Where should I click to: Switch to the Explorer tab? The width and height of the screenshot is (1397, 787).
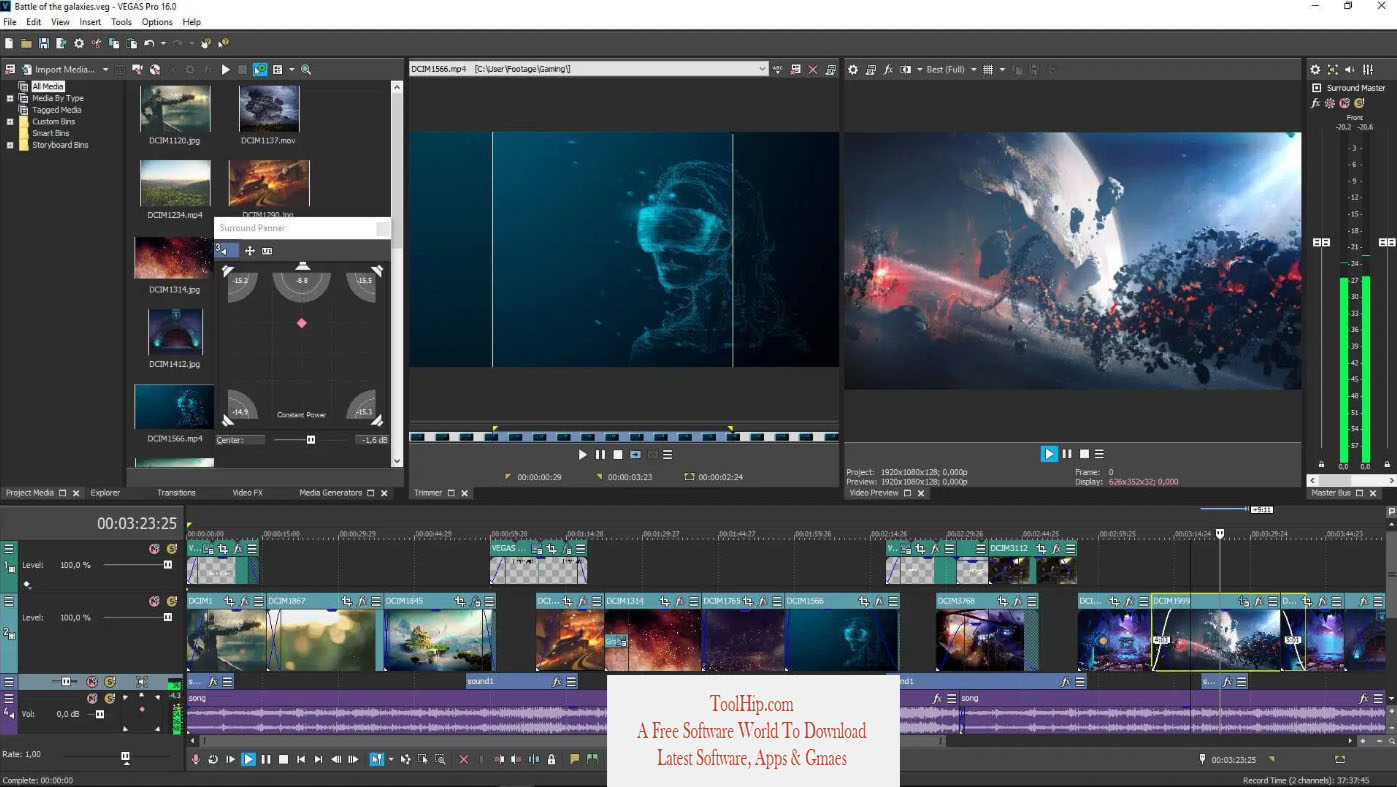(x=105, y=493)
